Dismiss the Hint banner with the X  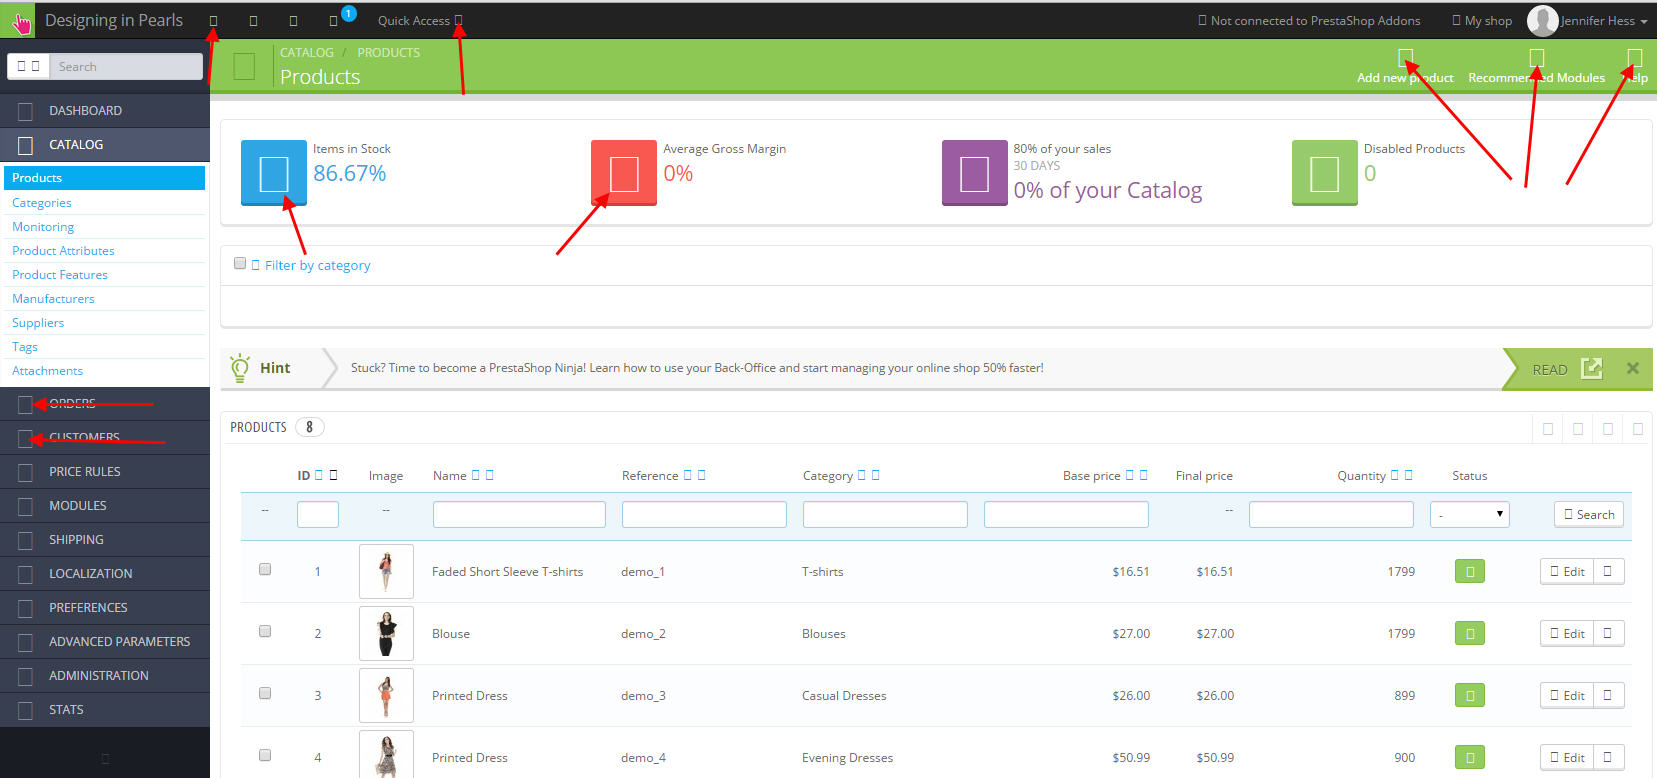pos(1633,368)
